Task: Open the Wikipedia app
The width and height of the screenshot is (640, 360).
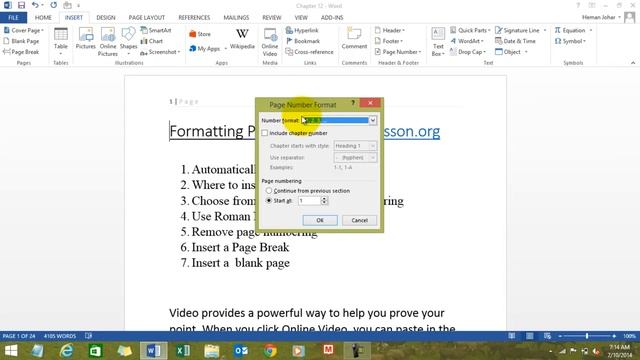Action: point(242,39)
